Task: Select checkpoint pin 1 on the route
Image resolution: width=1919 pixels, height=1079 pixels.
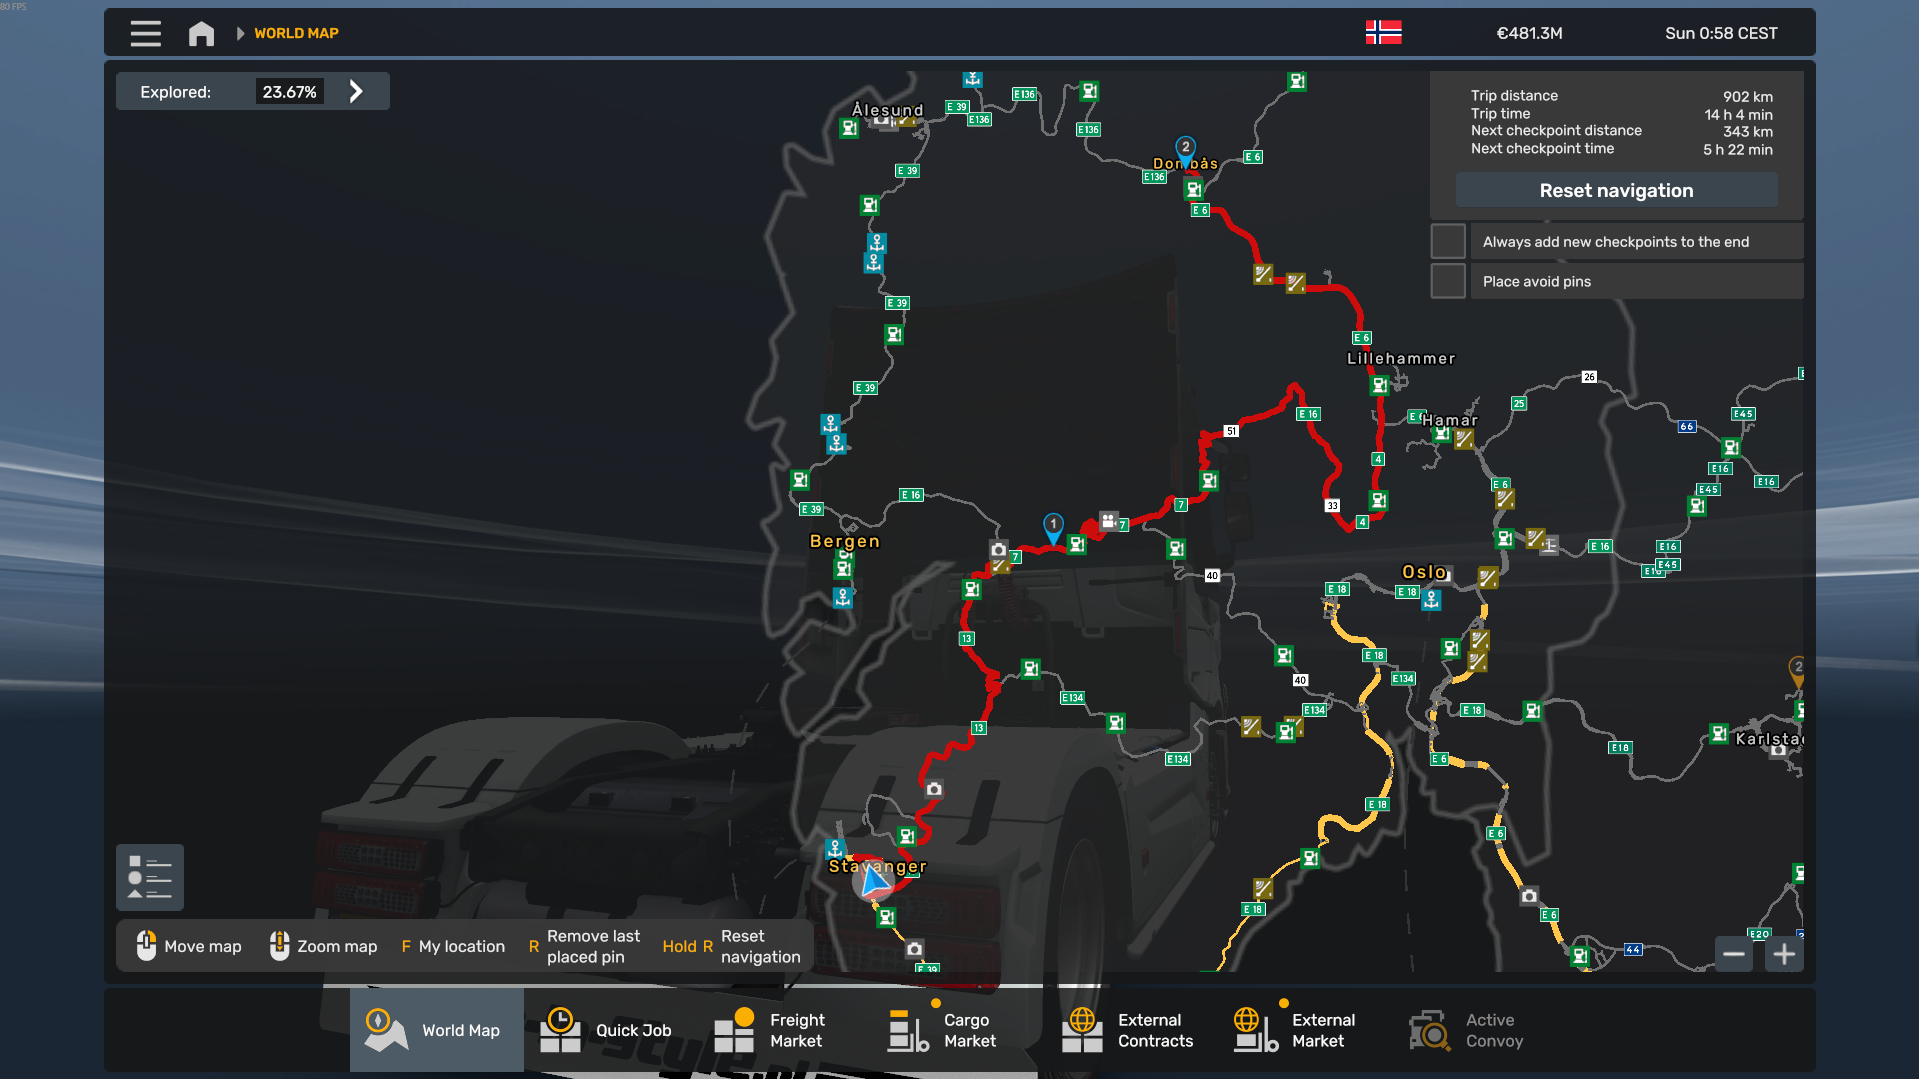Action: 1053,527
